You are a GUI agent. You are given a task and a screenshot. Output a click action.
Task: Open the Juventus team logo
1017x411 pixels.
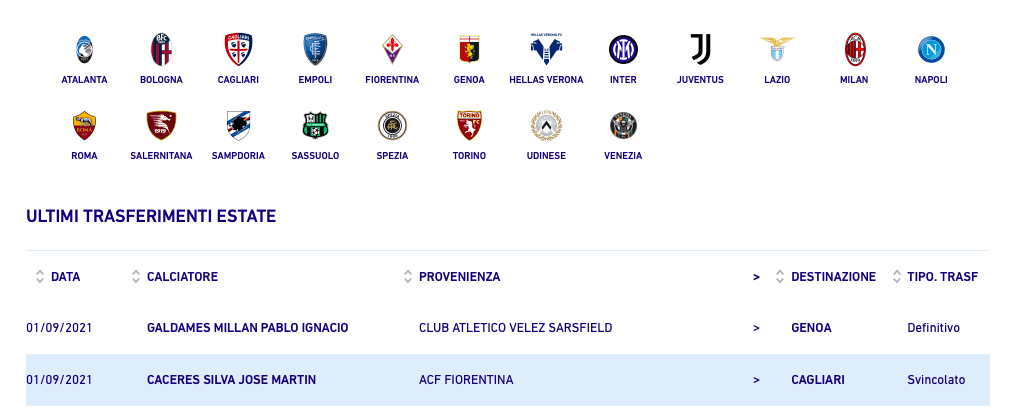[700, 49]
